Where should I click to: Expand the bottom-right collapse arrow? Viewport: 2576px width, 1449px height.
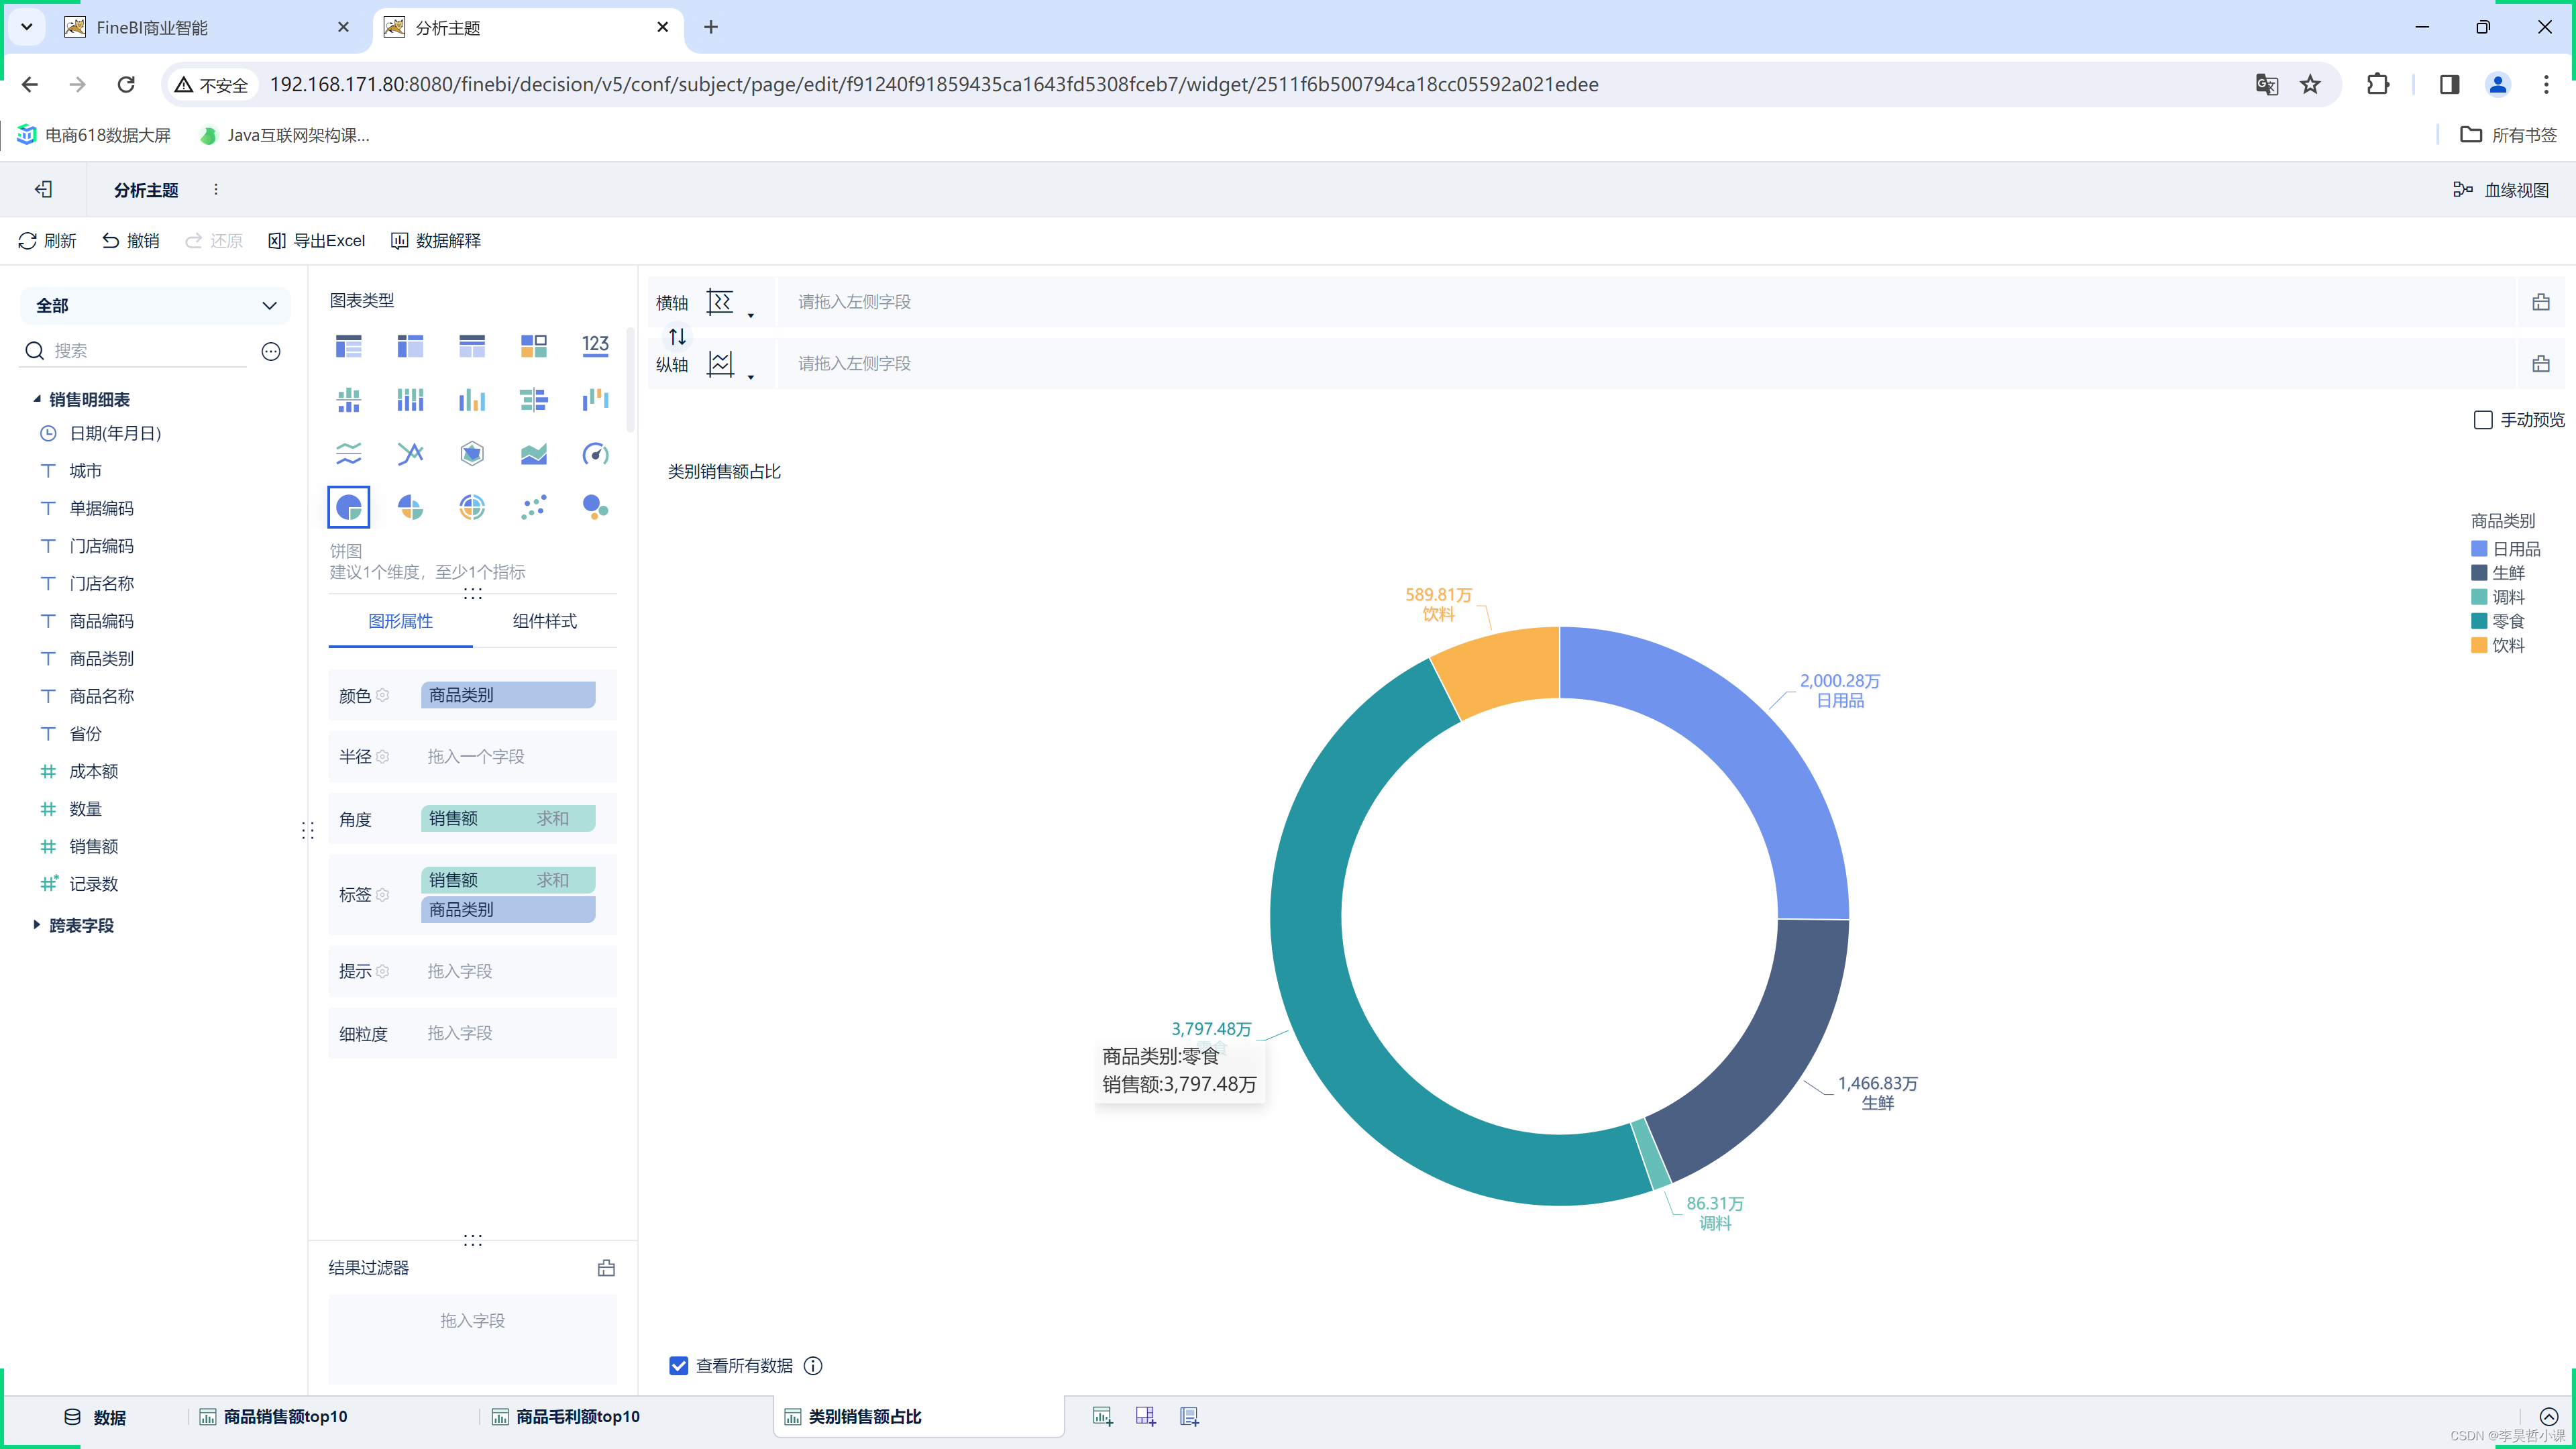coord(2549,1416)
